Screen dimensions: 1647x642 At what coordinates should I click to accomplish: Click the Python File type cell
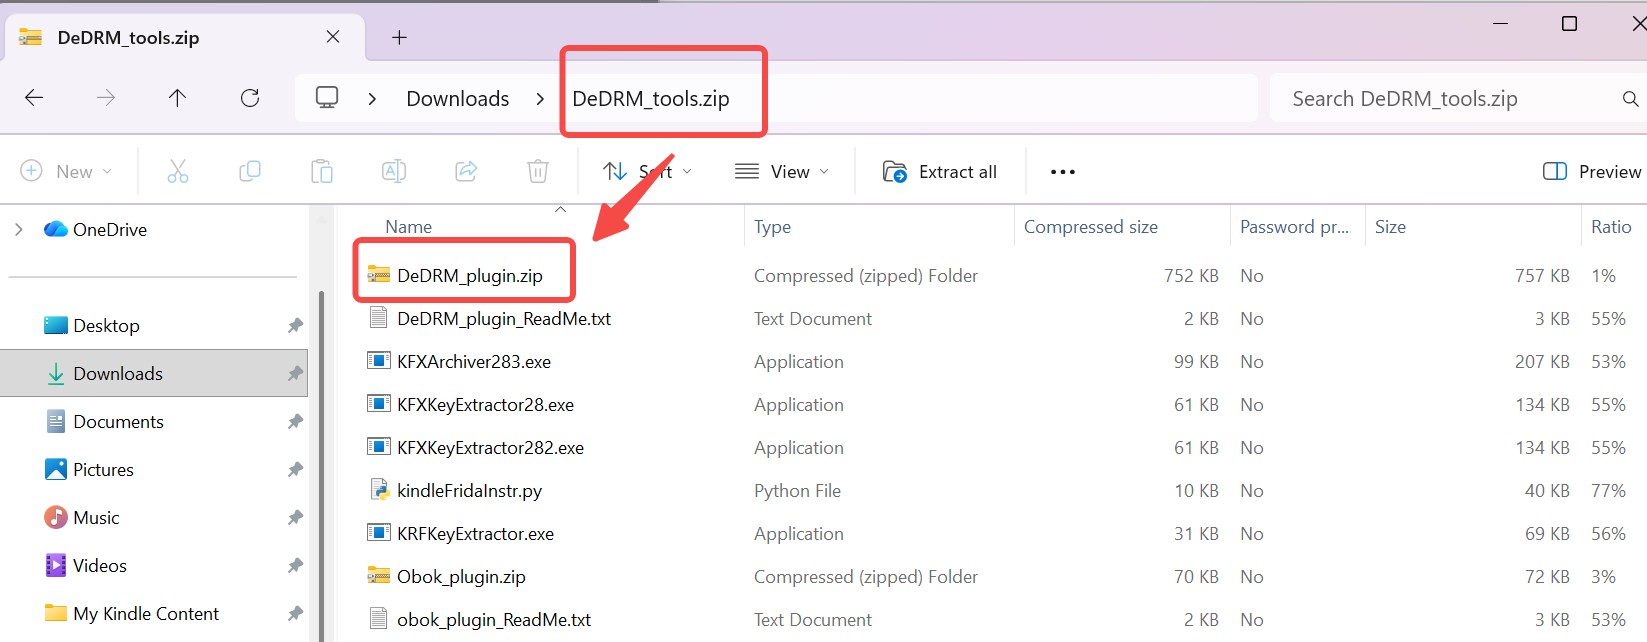[x=797, y=491]
